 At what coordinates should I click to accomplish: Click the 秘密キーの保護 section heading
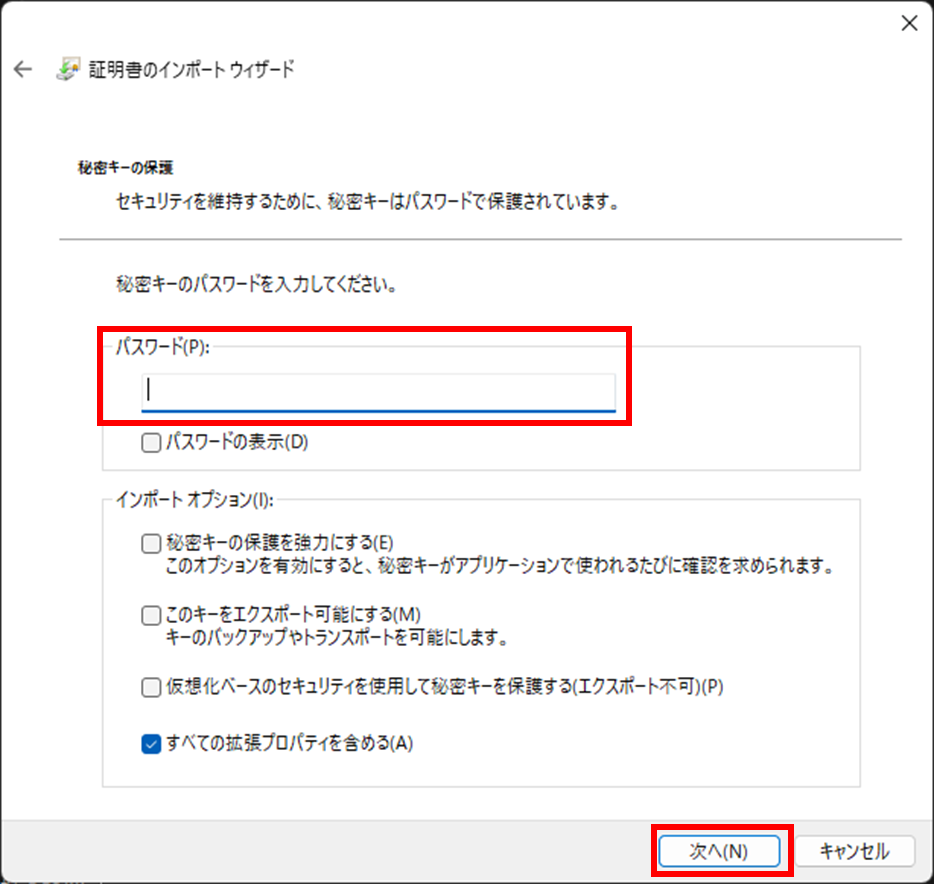[125, 167]
